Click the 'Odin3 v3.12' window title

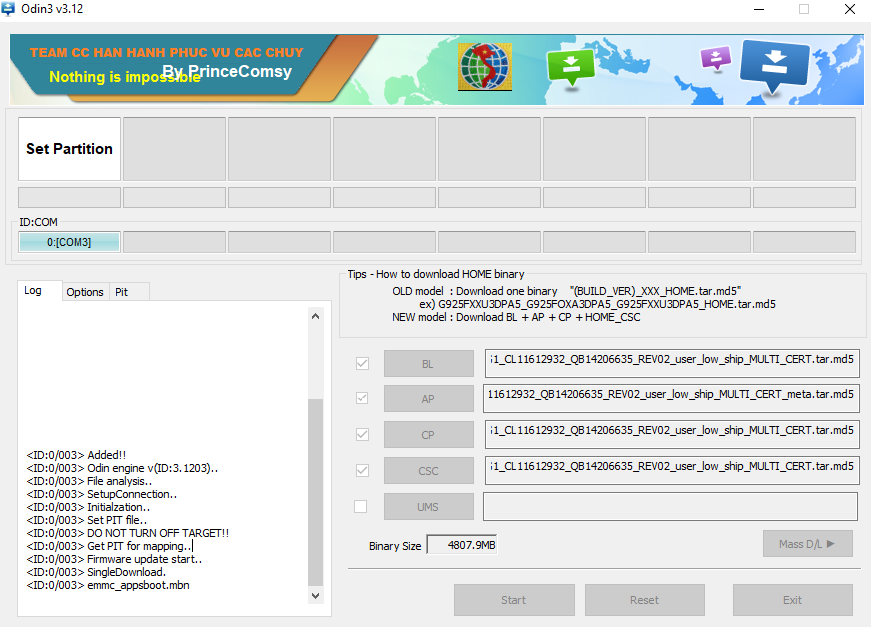tap(52, 9)
